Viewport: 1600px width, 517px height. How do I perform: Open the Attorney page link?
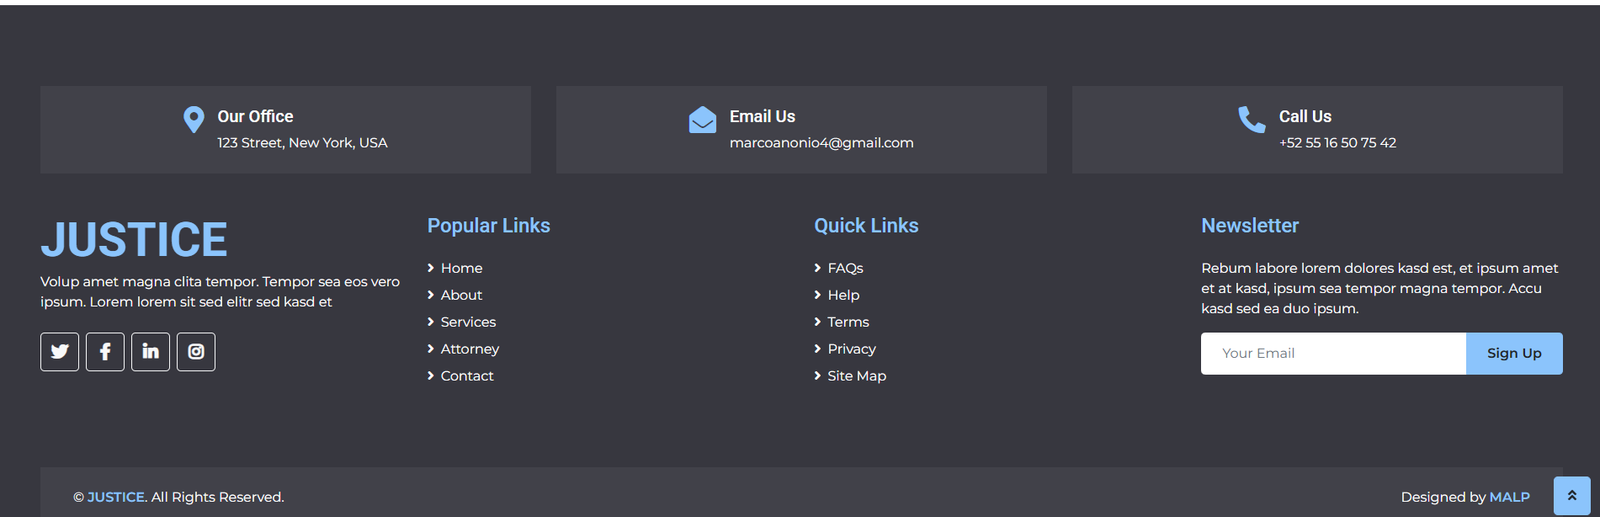click(x=469, y=349)
